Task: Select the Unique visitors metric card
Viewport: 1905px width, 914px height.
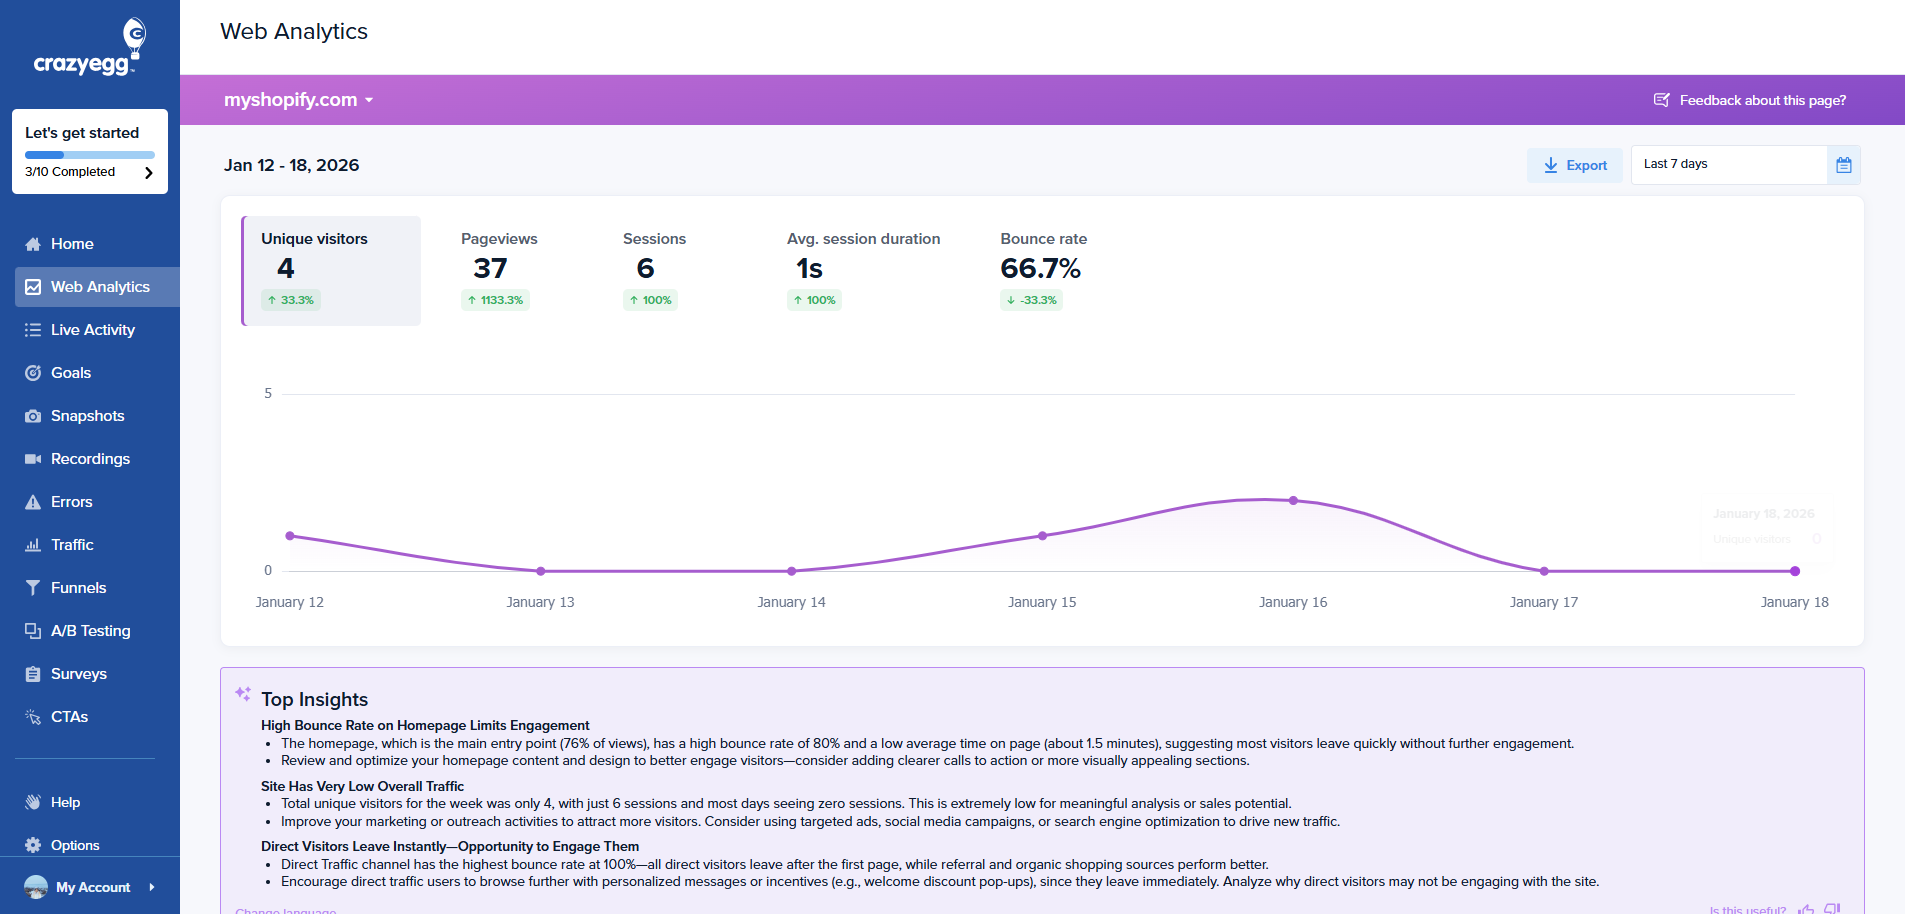Action: 331,270
